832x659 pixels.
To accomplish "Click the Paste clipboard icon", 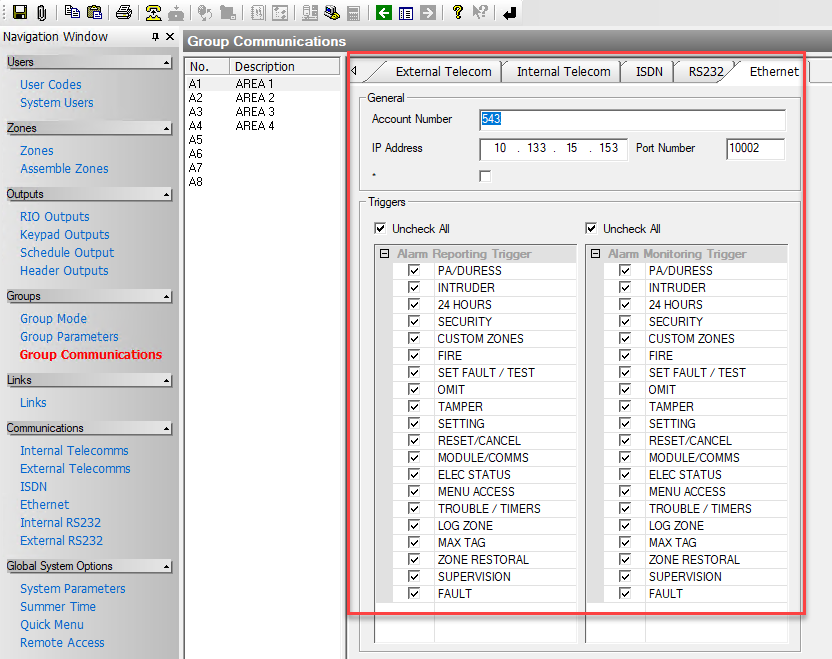I will click(94, 12).
